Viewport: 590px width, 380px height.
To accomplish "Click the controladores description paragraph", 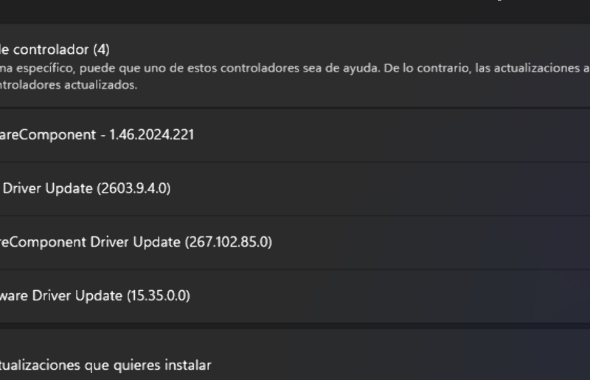I will [x=295, y=76].
